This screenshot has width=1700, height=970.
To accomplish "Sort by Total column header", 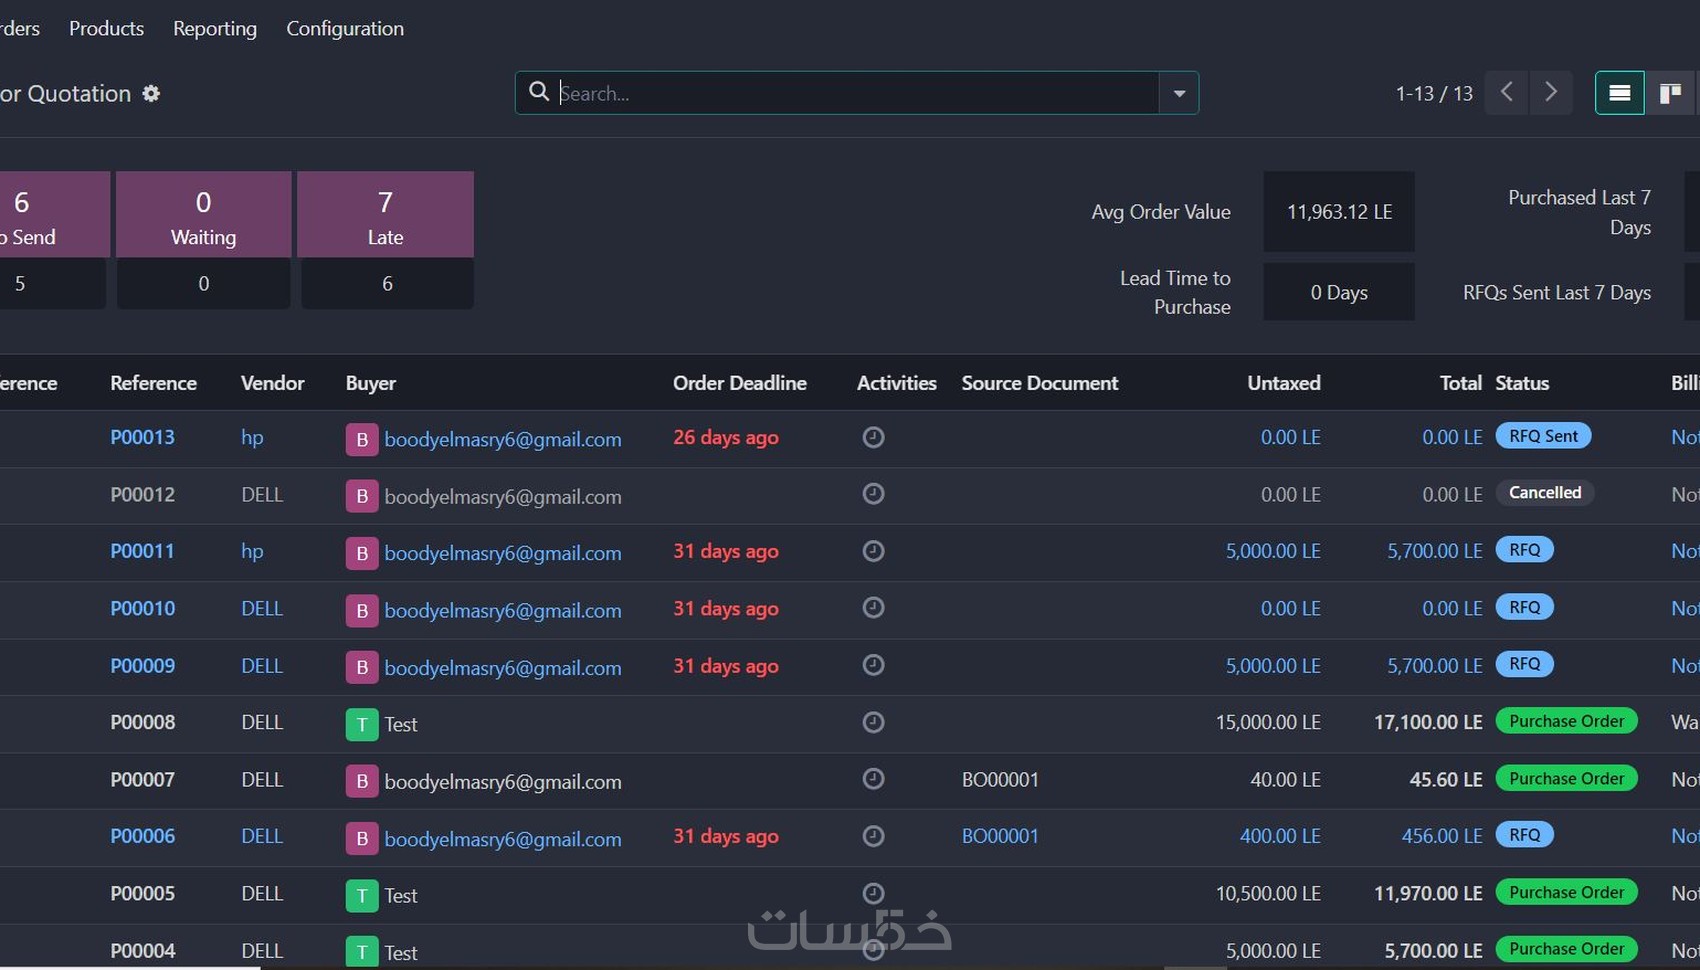I will point(1461,383).
